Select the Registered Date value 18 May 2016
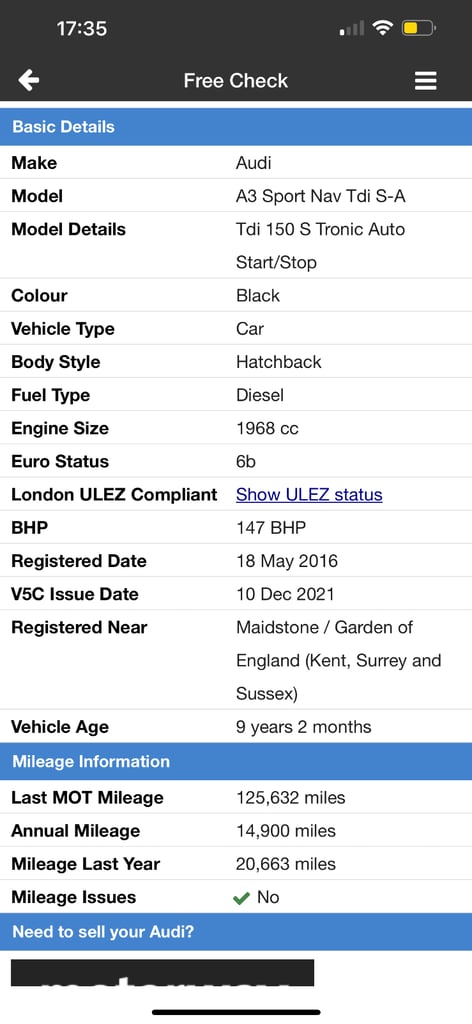The height and width of the screenshot is (1024, 472). point(287,561)
